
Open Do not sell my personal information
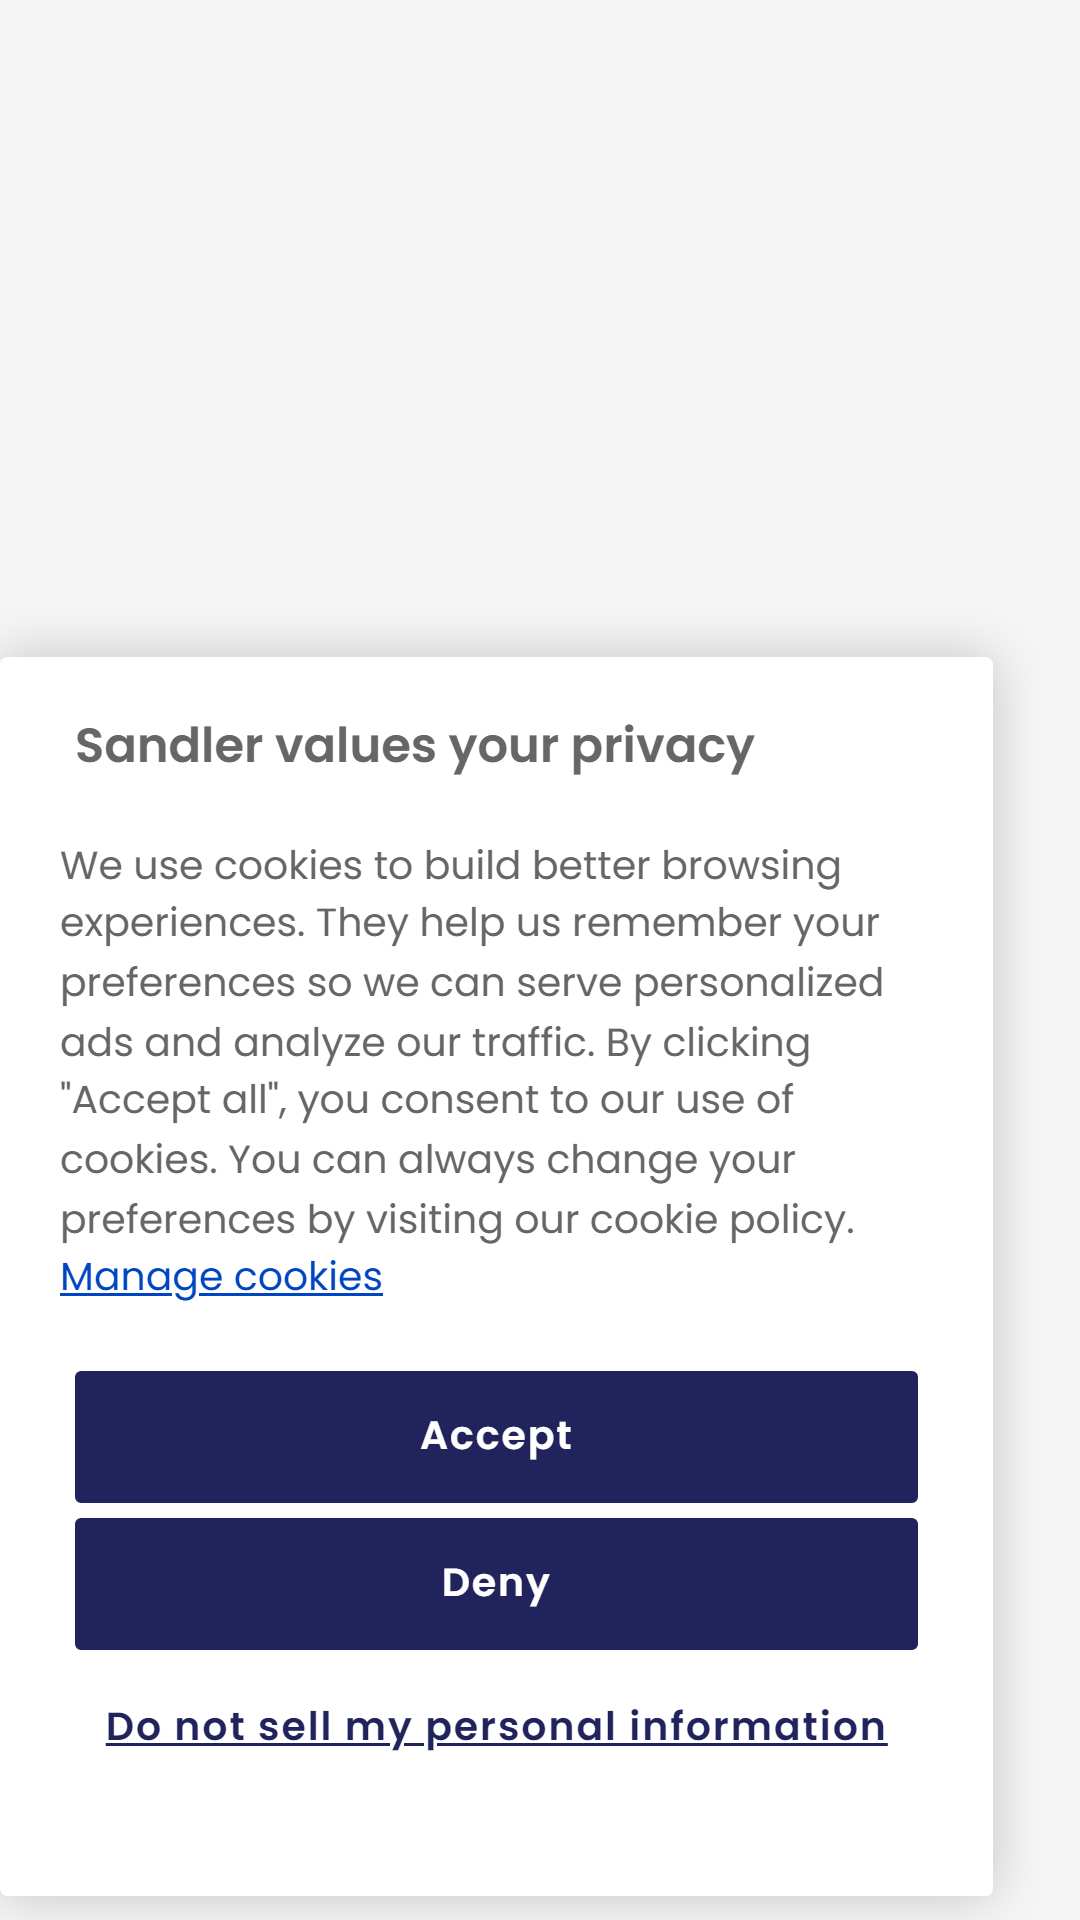tap(496, 1727)
